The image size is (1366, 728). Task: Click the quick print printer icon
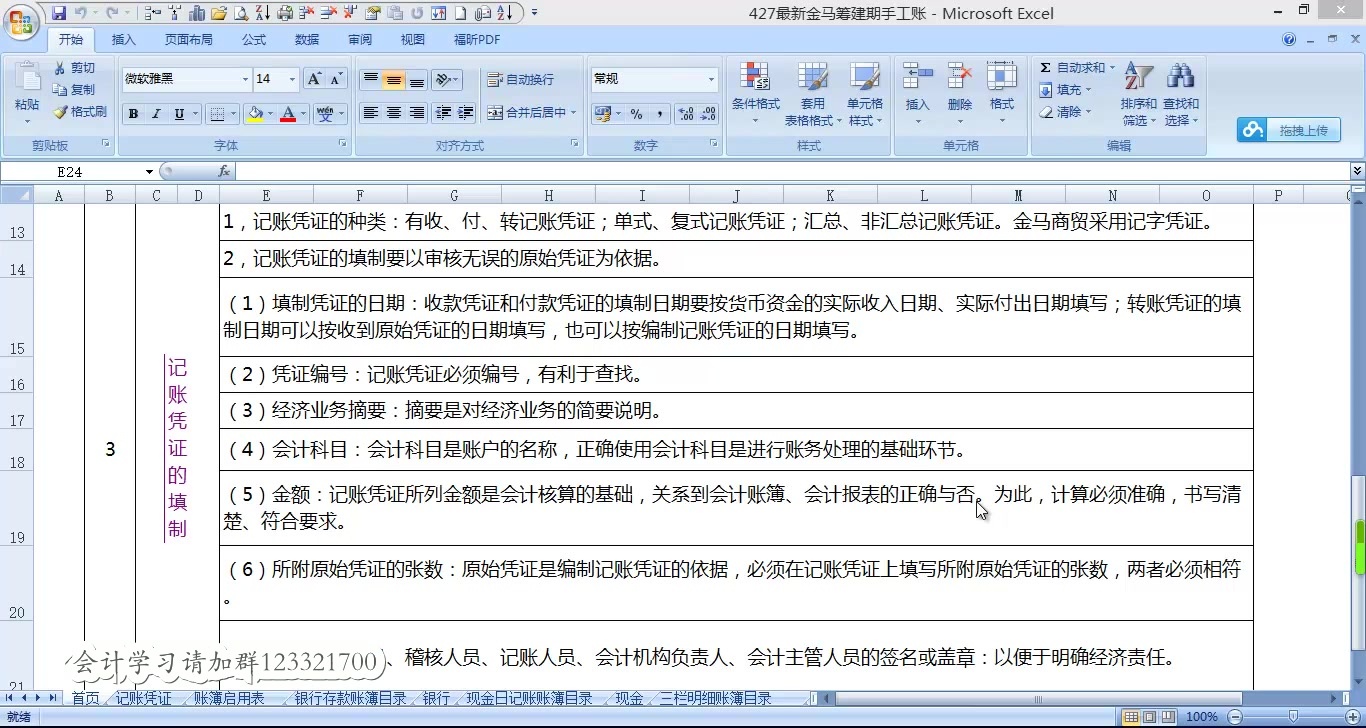click(x=285, y=13)
